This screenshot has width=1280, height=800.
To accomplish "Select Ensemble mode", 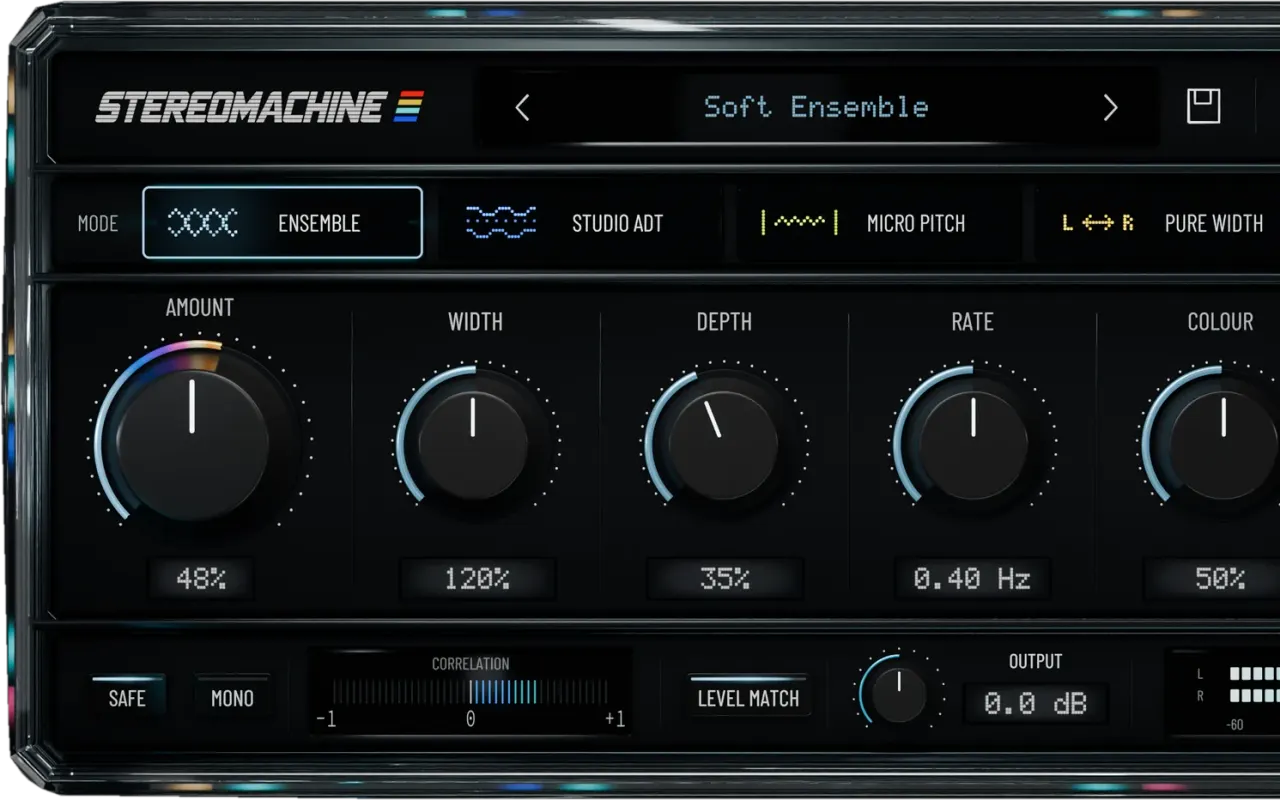I will 282,222.
